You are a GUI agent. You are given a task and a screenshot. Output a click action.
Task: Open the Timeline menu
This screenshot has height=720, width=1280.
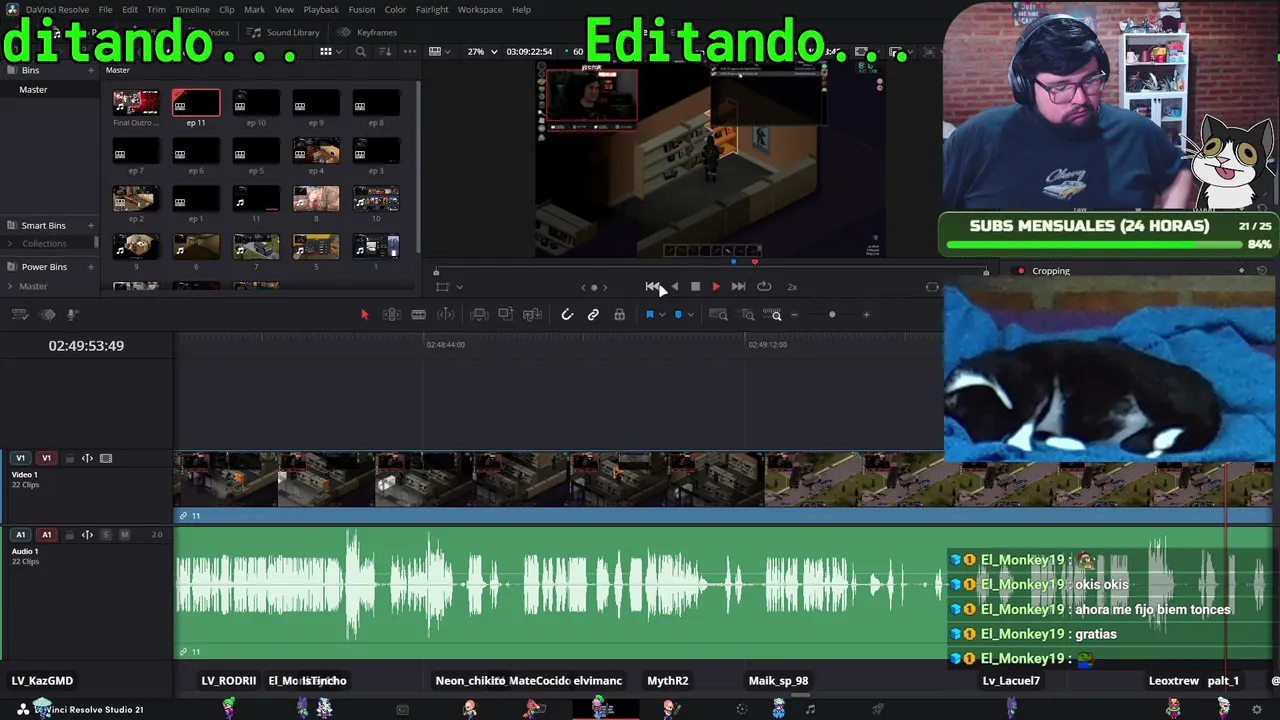click(x=192, y=10)
